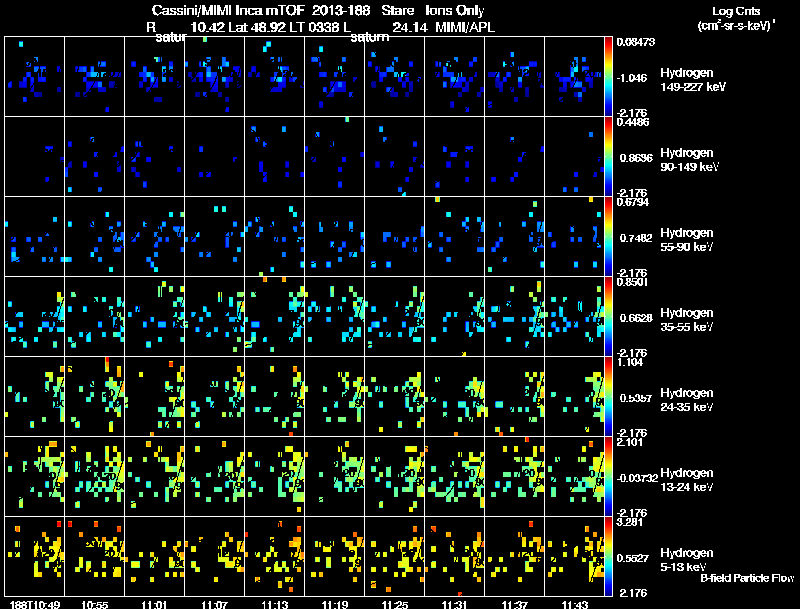Open the 5-13 keV panel at 11:43
This screenshot has width=800, height=609.
tap(574, 556)
